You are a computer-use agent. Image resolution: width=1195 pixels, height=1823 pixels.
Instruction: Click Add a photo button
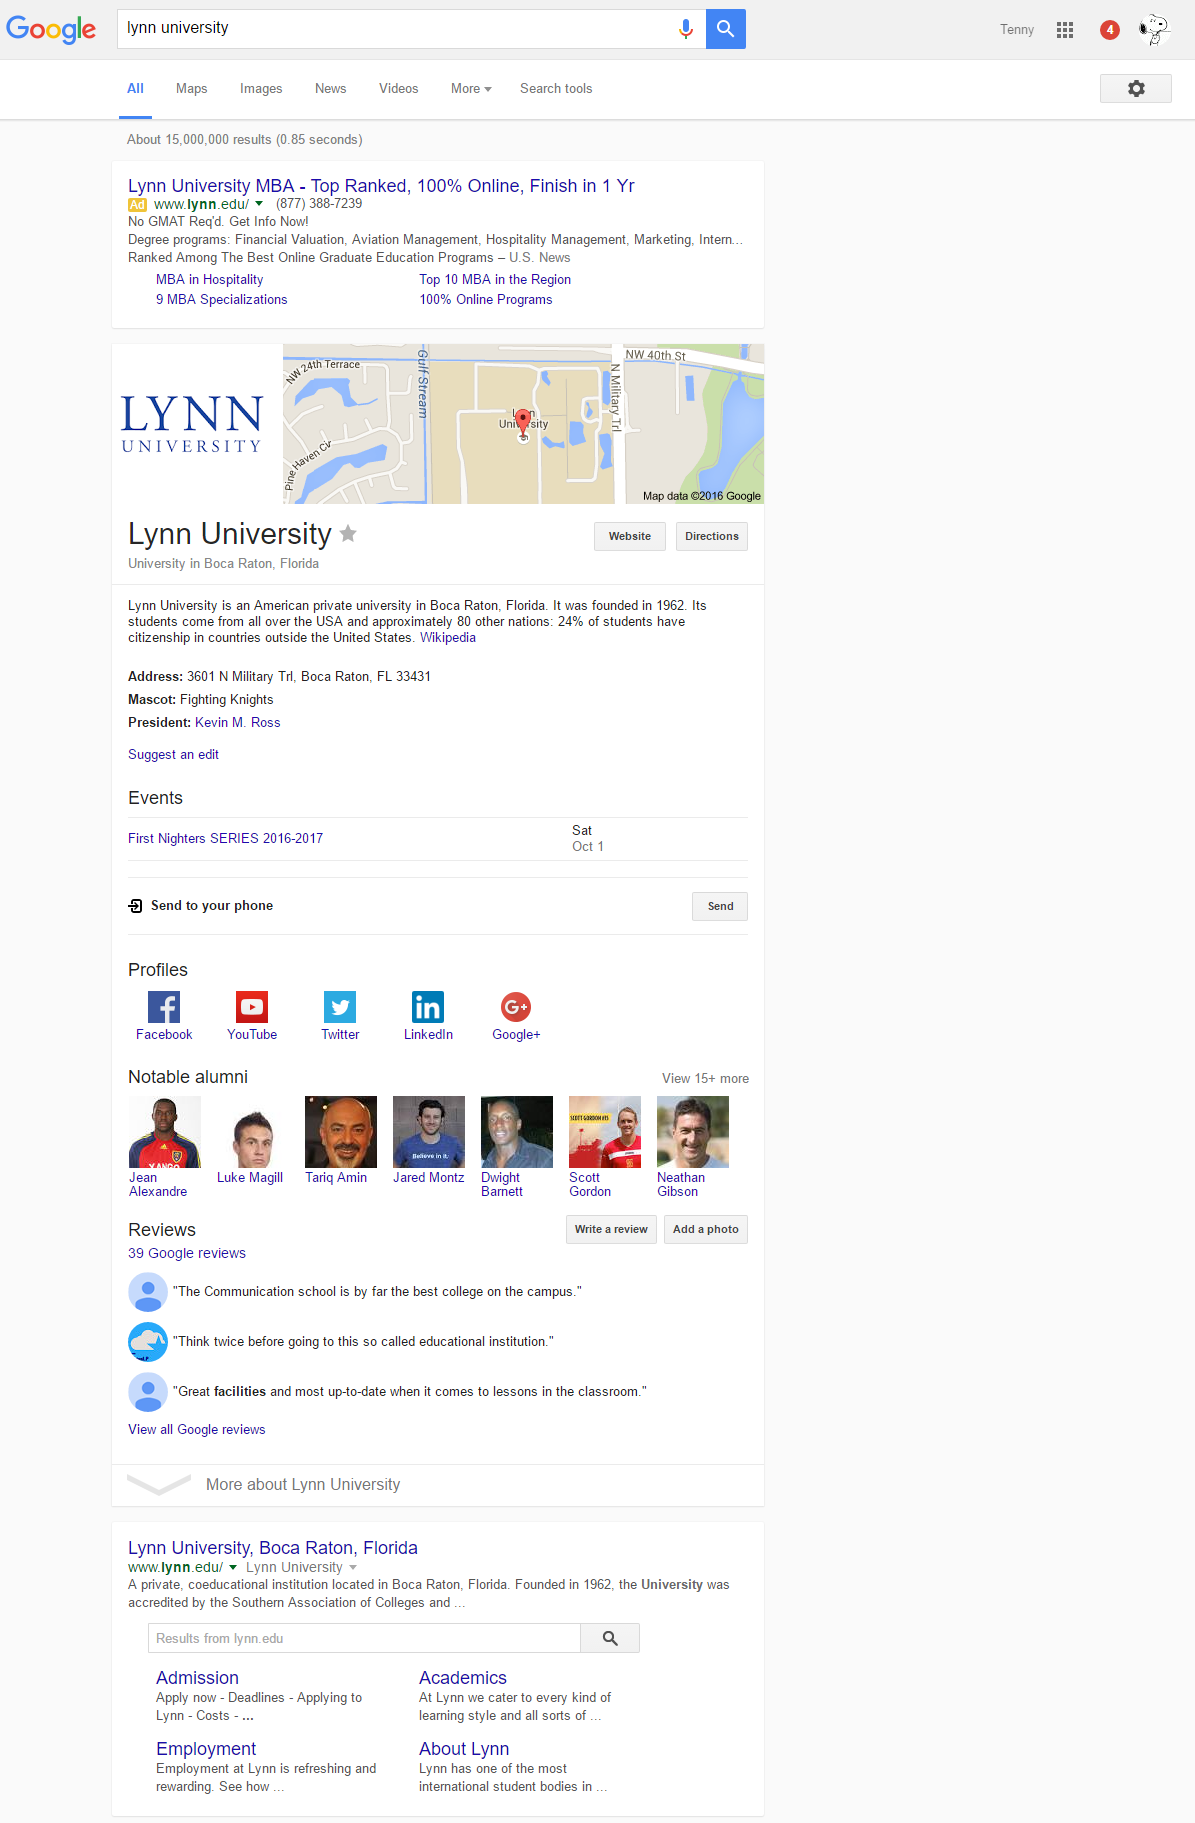tap(706, 1229)
